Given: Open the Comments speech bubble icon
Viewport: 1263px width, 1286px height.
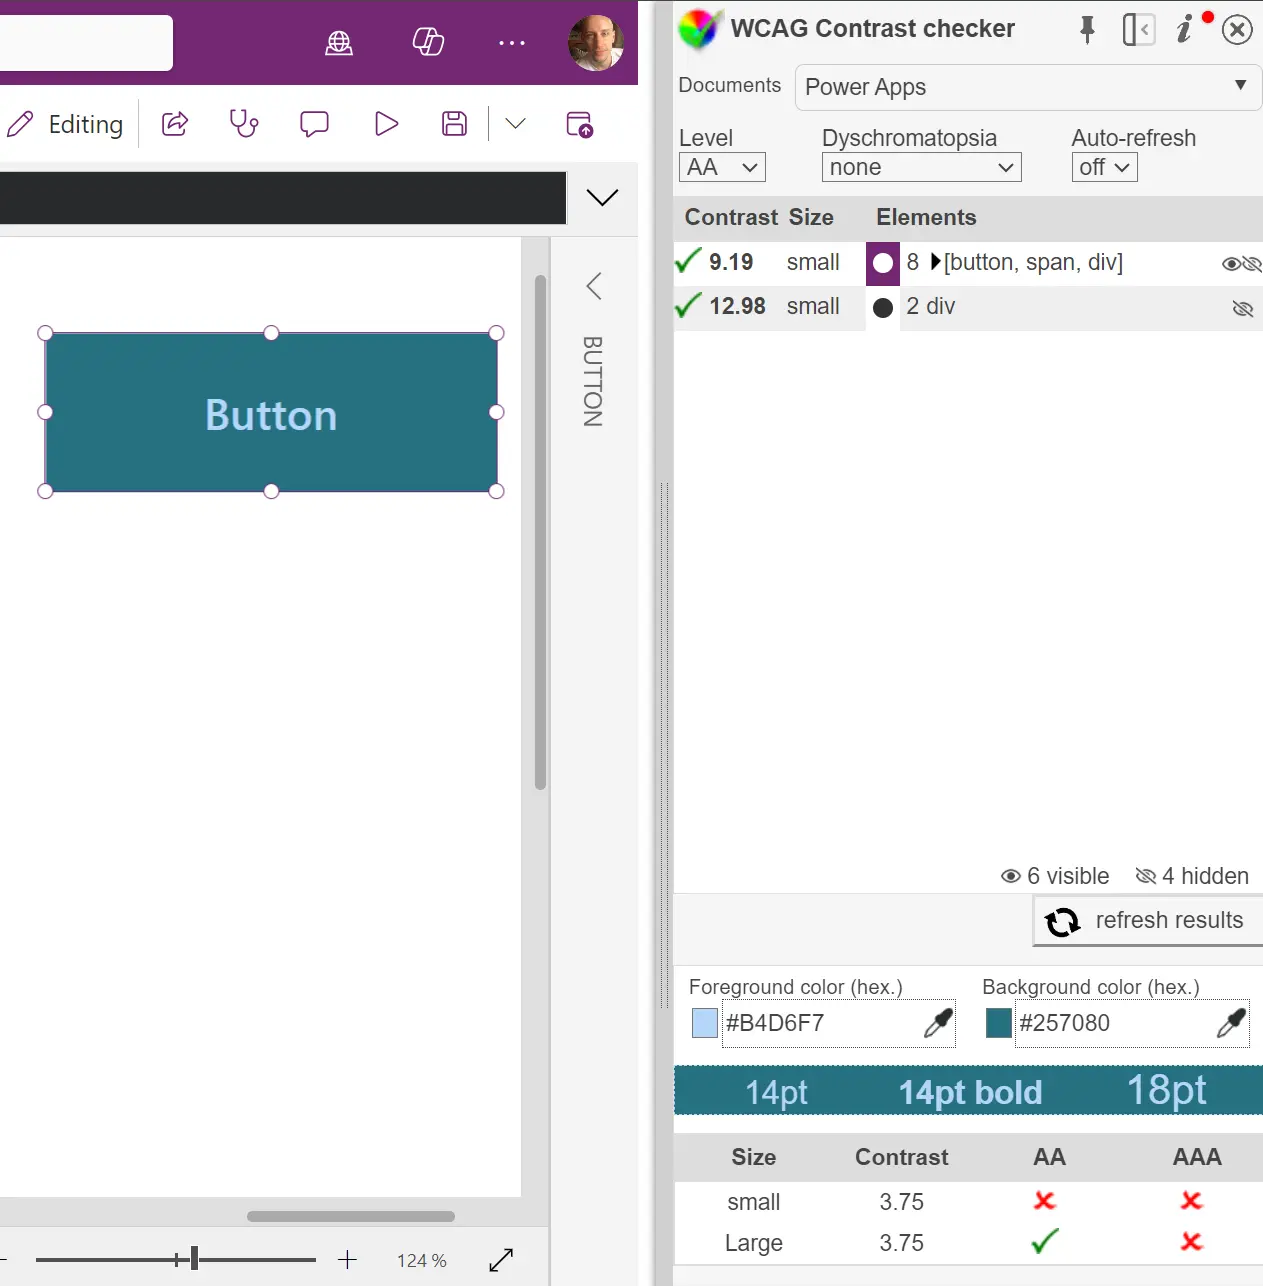Looking at the screenshot, I should (314, 124).
